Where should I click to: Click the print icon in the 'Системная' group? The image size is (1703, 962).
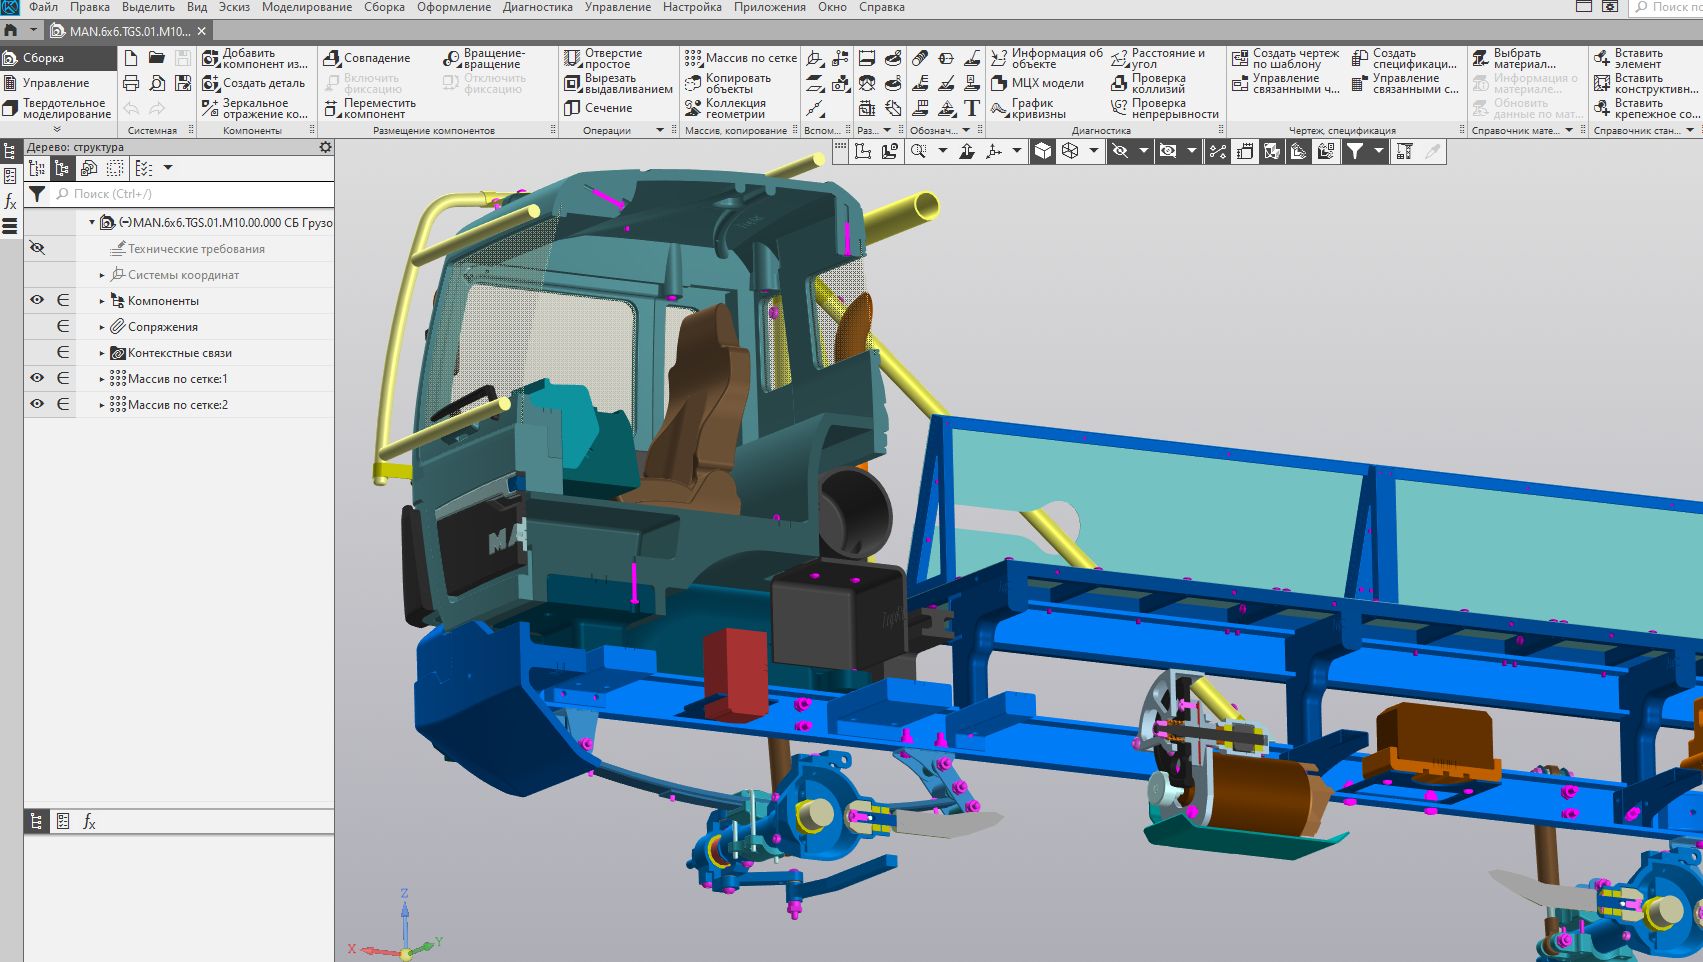tap(131, 83)
